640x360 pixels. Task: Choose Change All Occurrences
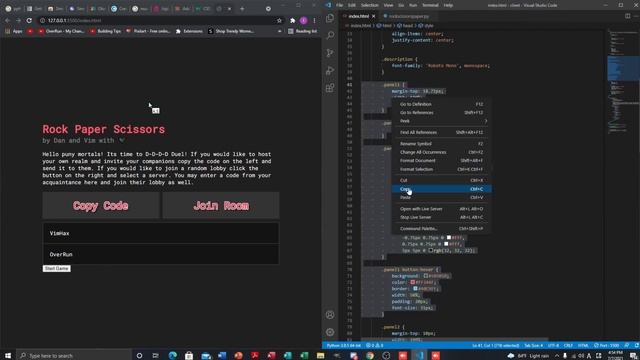pos(441,152)
